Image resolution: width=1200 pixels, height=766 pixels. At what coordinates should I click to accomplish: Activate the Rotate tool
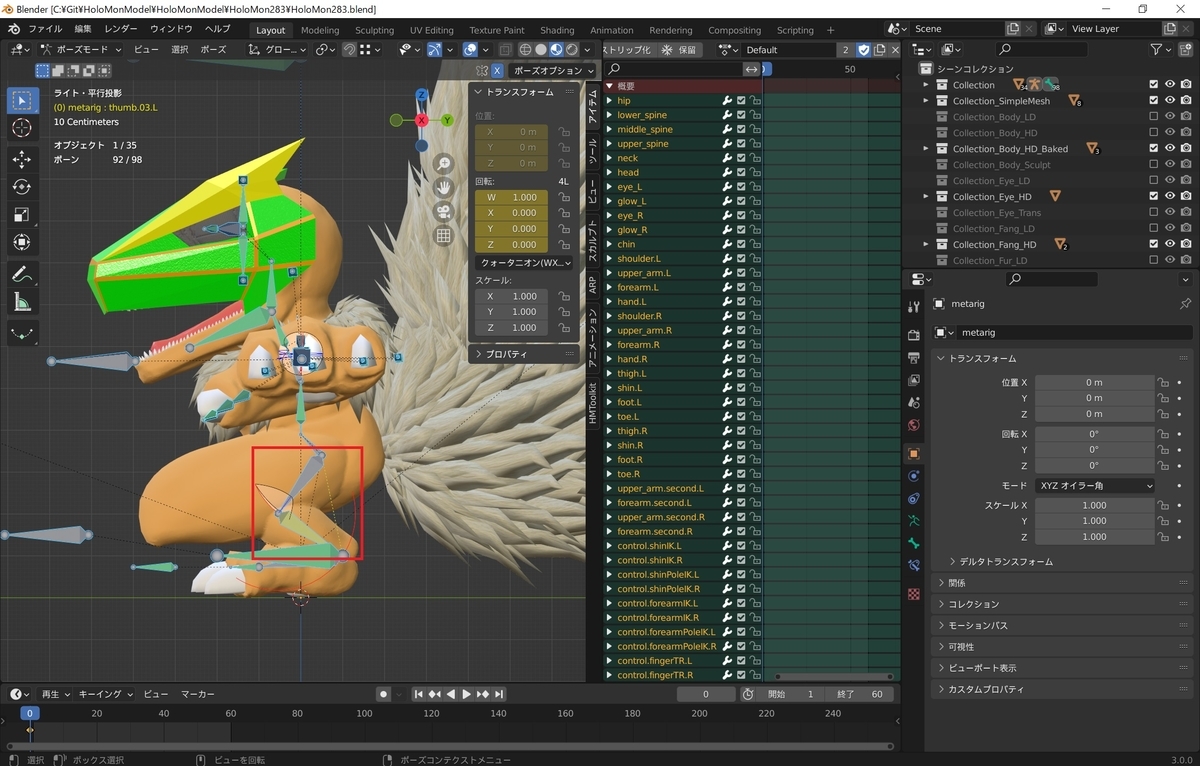pos(23,187)
